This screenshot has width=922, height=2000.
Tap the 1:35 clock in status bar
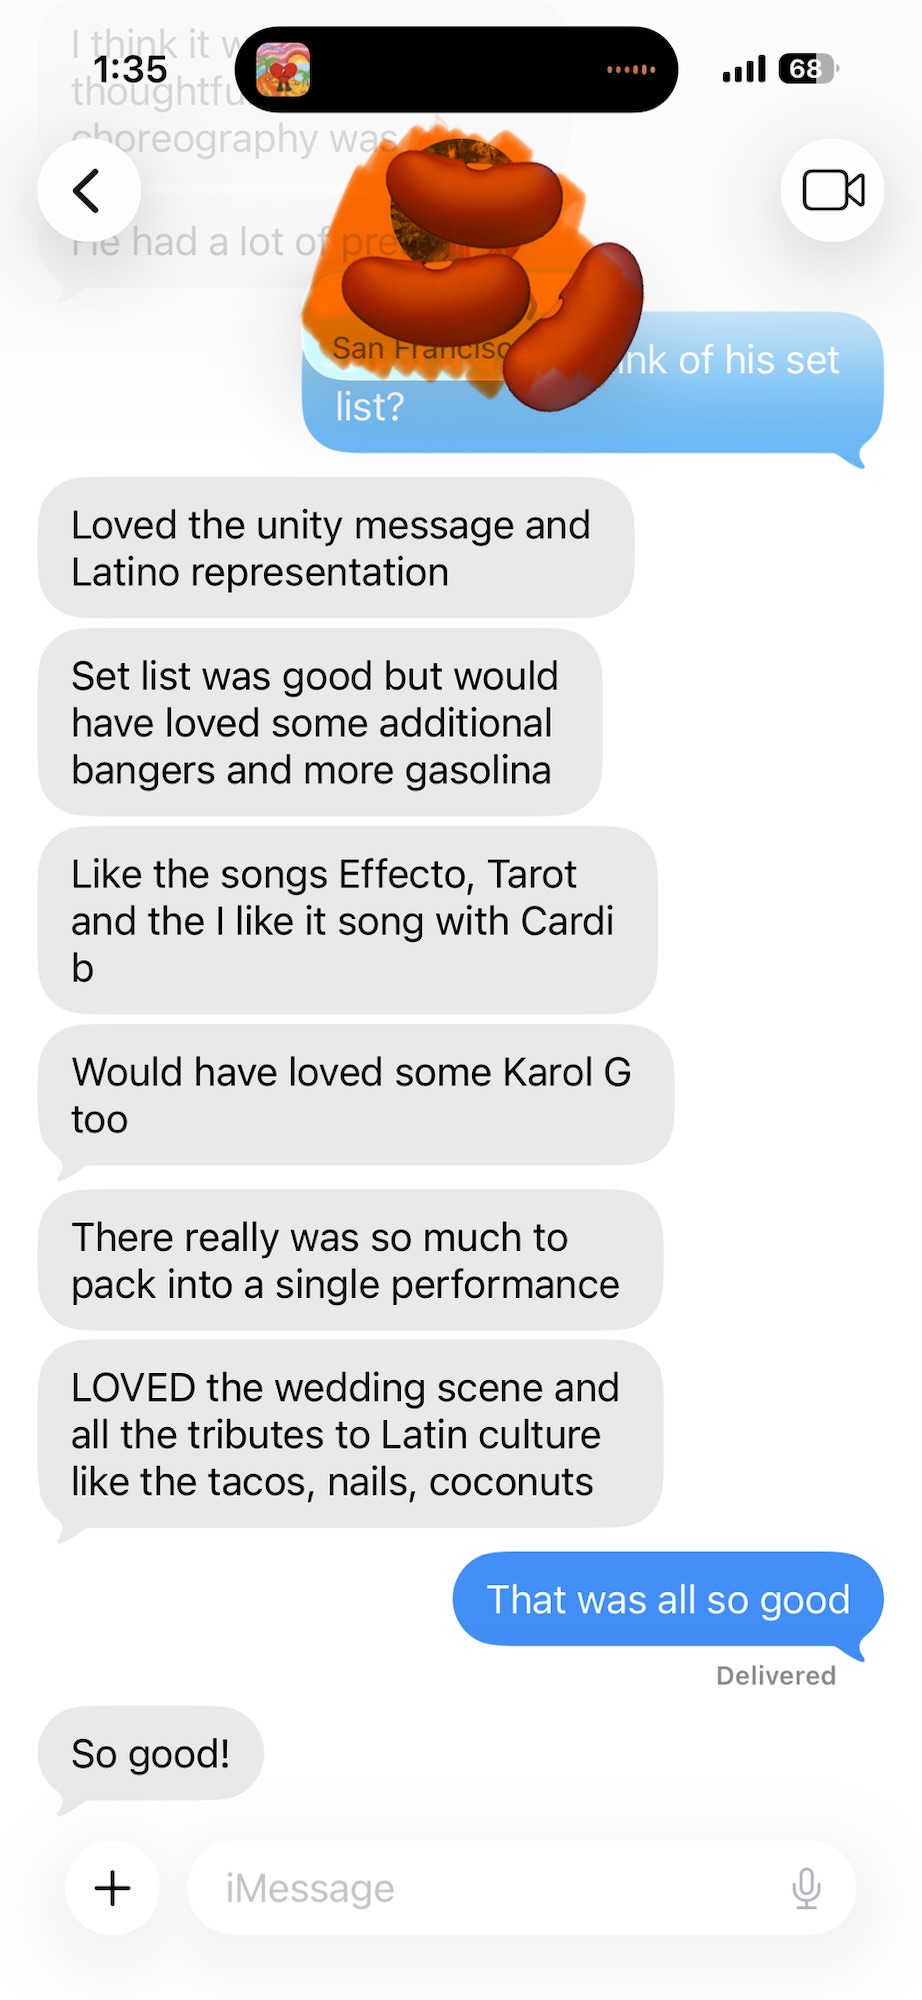130,69
